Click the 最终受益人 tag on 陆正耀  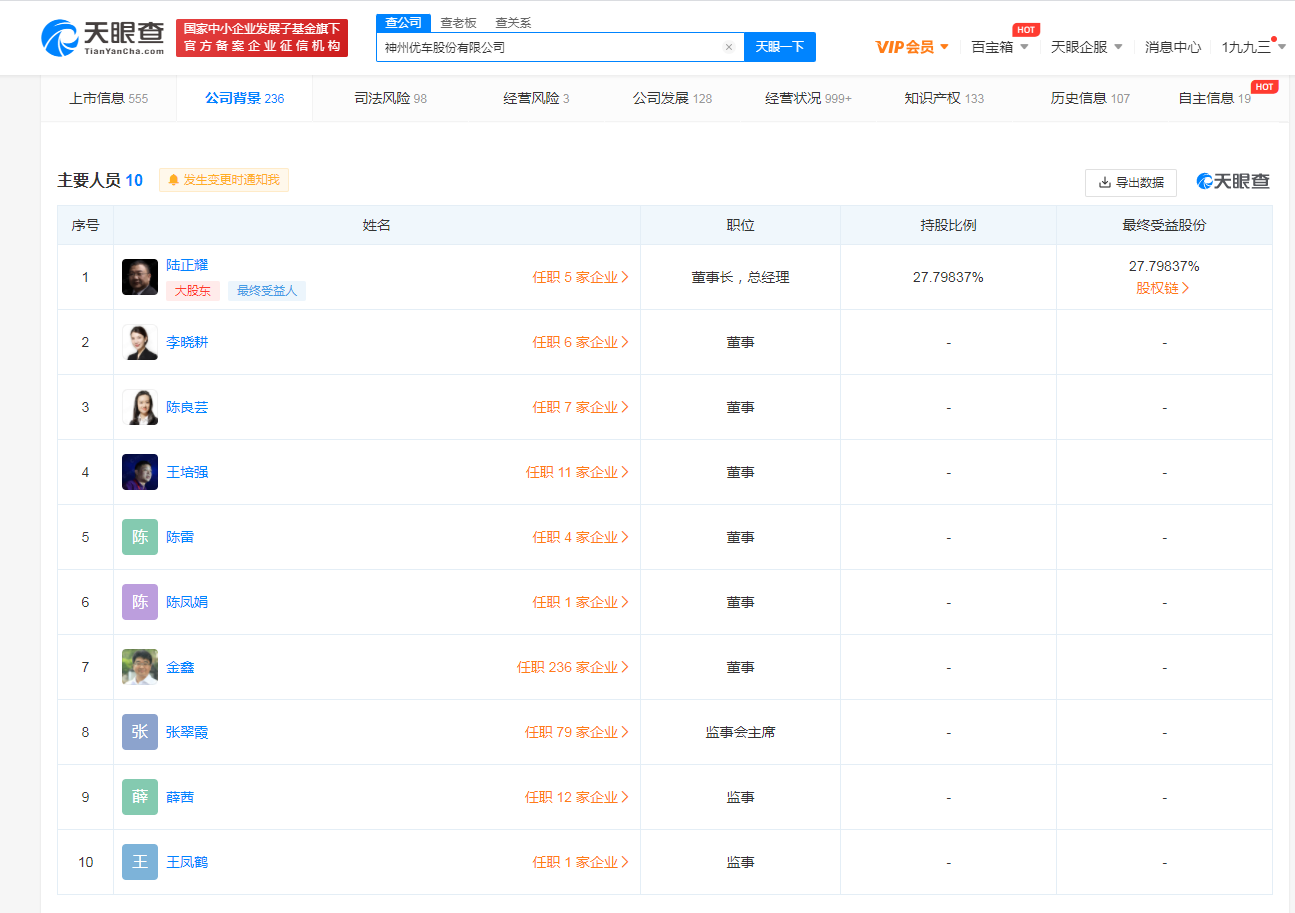[267, 291]
